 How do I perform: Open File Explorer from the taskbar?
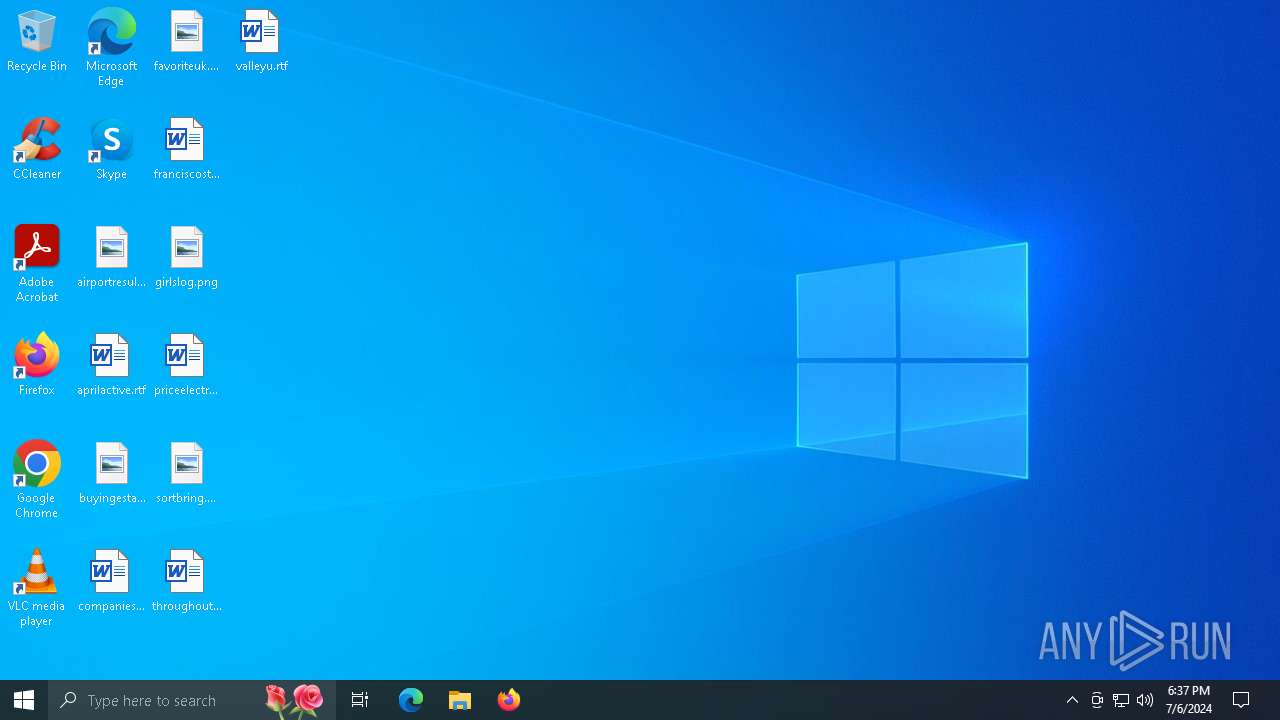pyautogui.click(x=460, y=700)
